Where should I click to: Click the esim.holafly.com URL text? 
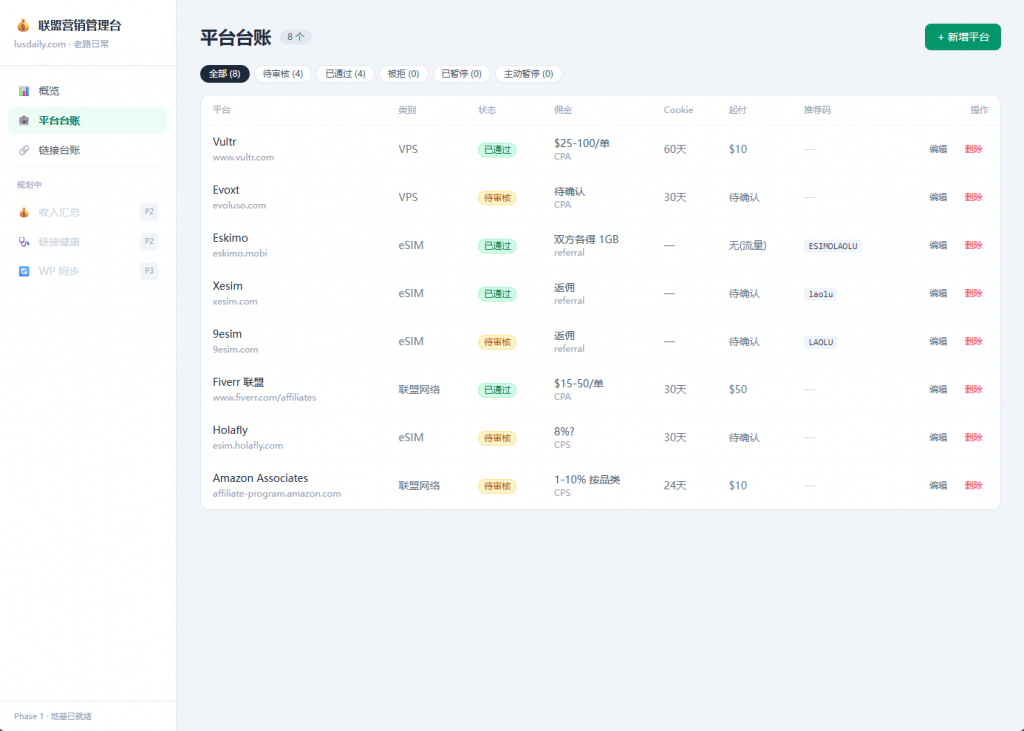click(x=248, y=446)
